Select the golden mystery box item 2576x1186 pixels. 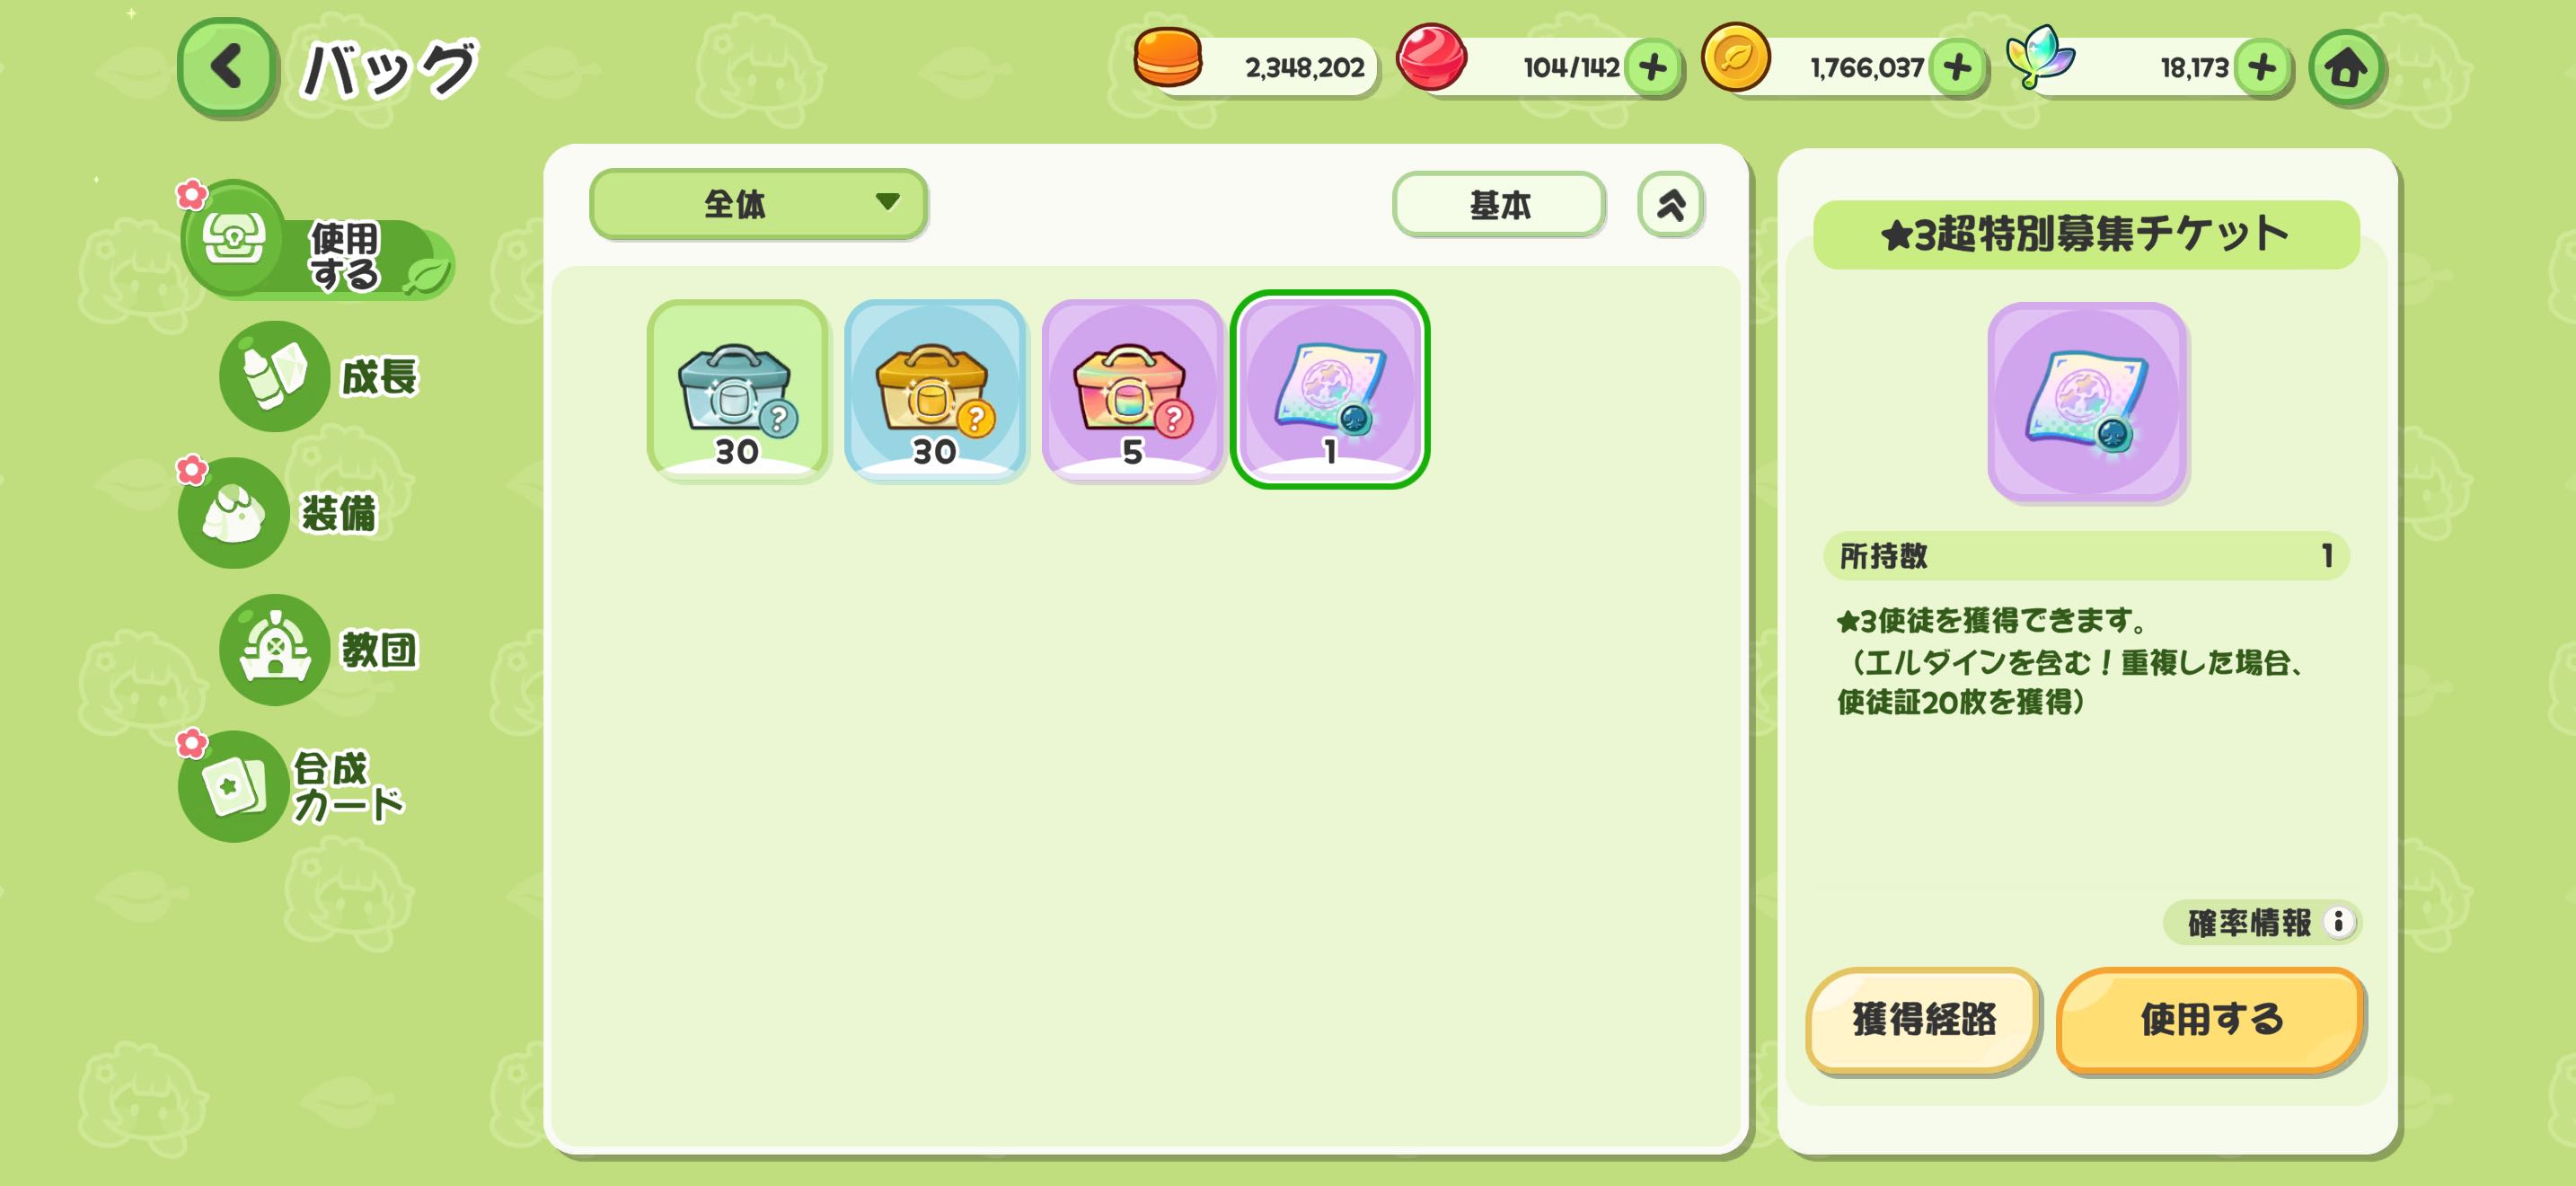pos(935,390)
